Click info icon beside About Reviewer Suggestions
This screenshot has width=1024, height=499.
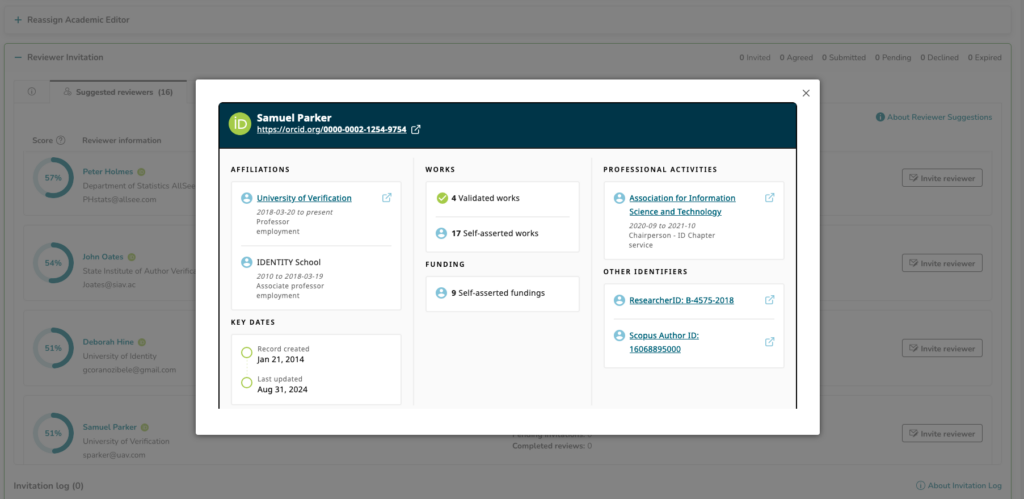(x=880, y=118)
